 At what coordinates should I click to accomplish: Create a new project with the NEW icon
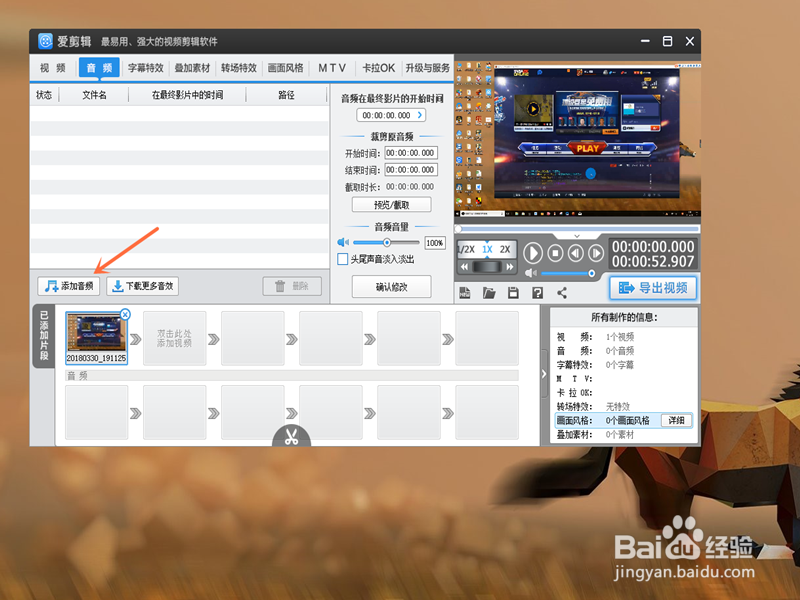tap(465, 293)
